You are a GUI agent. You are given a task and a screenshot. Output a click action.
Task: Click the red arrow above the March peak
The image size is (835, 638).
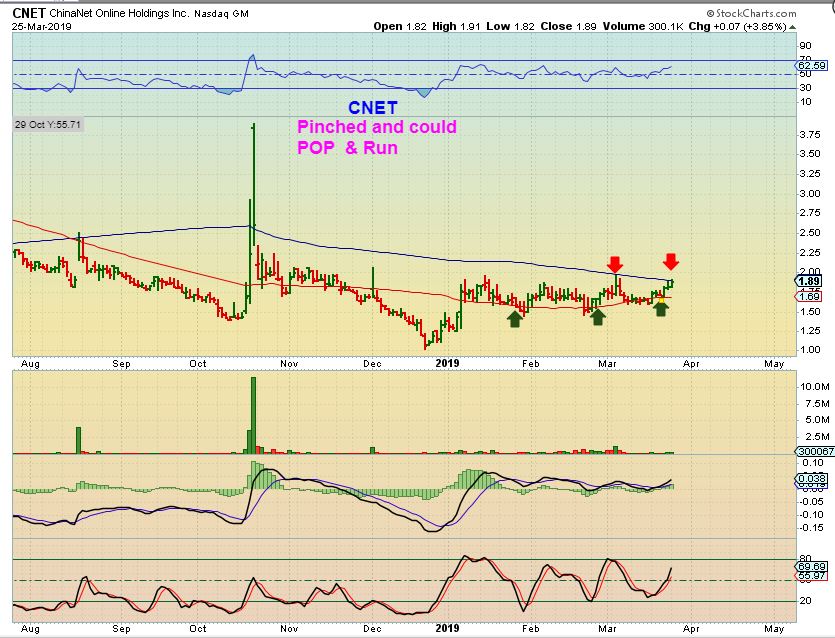click(x=615, y=264)
